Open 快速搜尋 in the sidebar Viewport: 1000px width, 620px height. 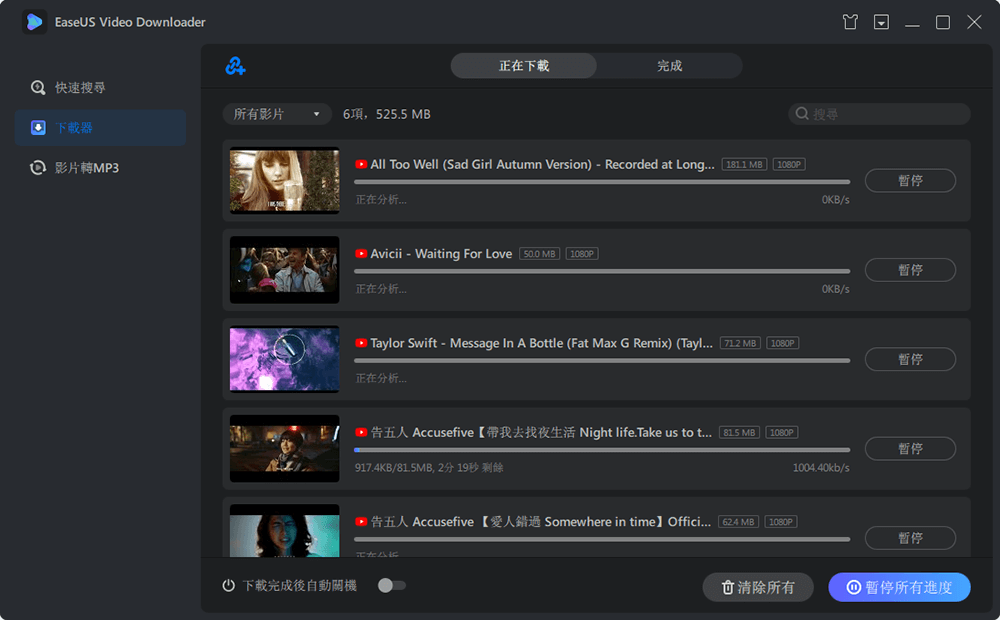pos(100,87)
